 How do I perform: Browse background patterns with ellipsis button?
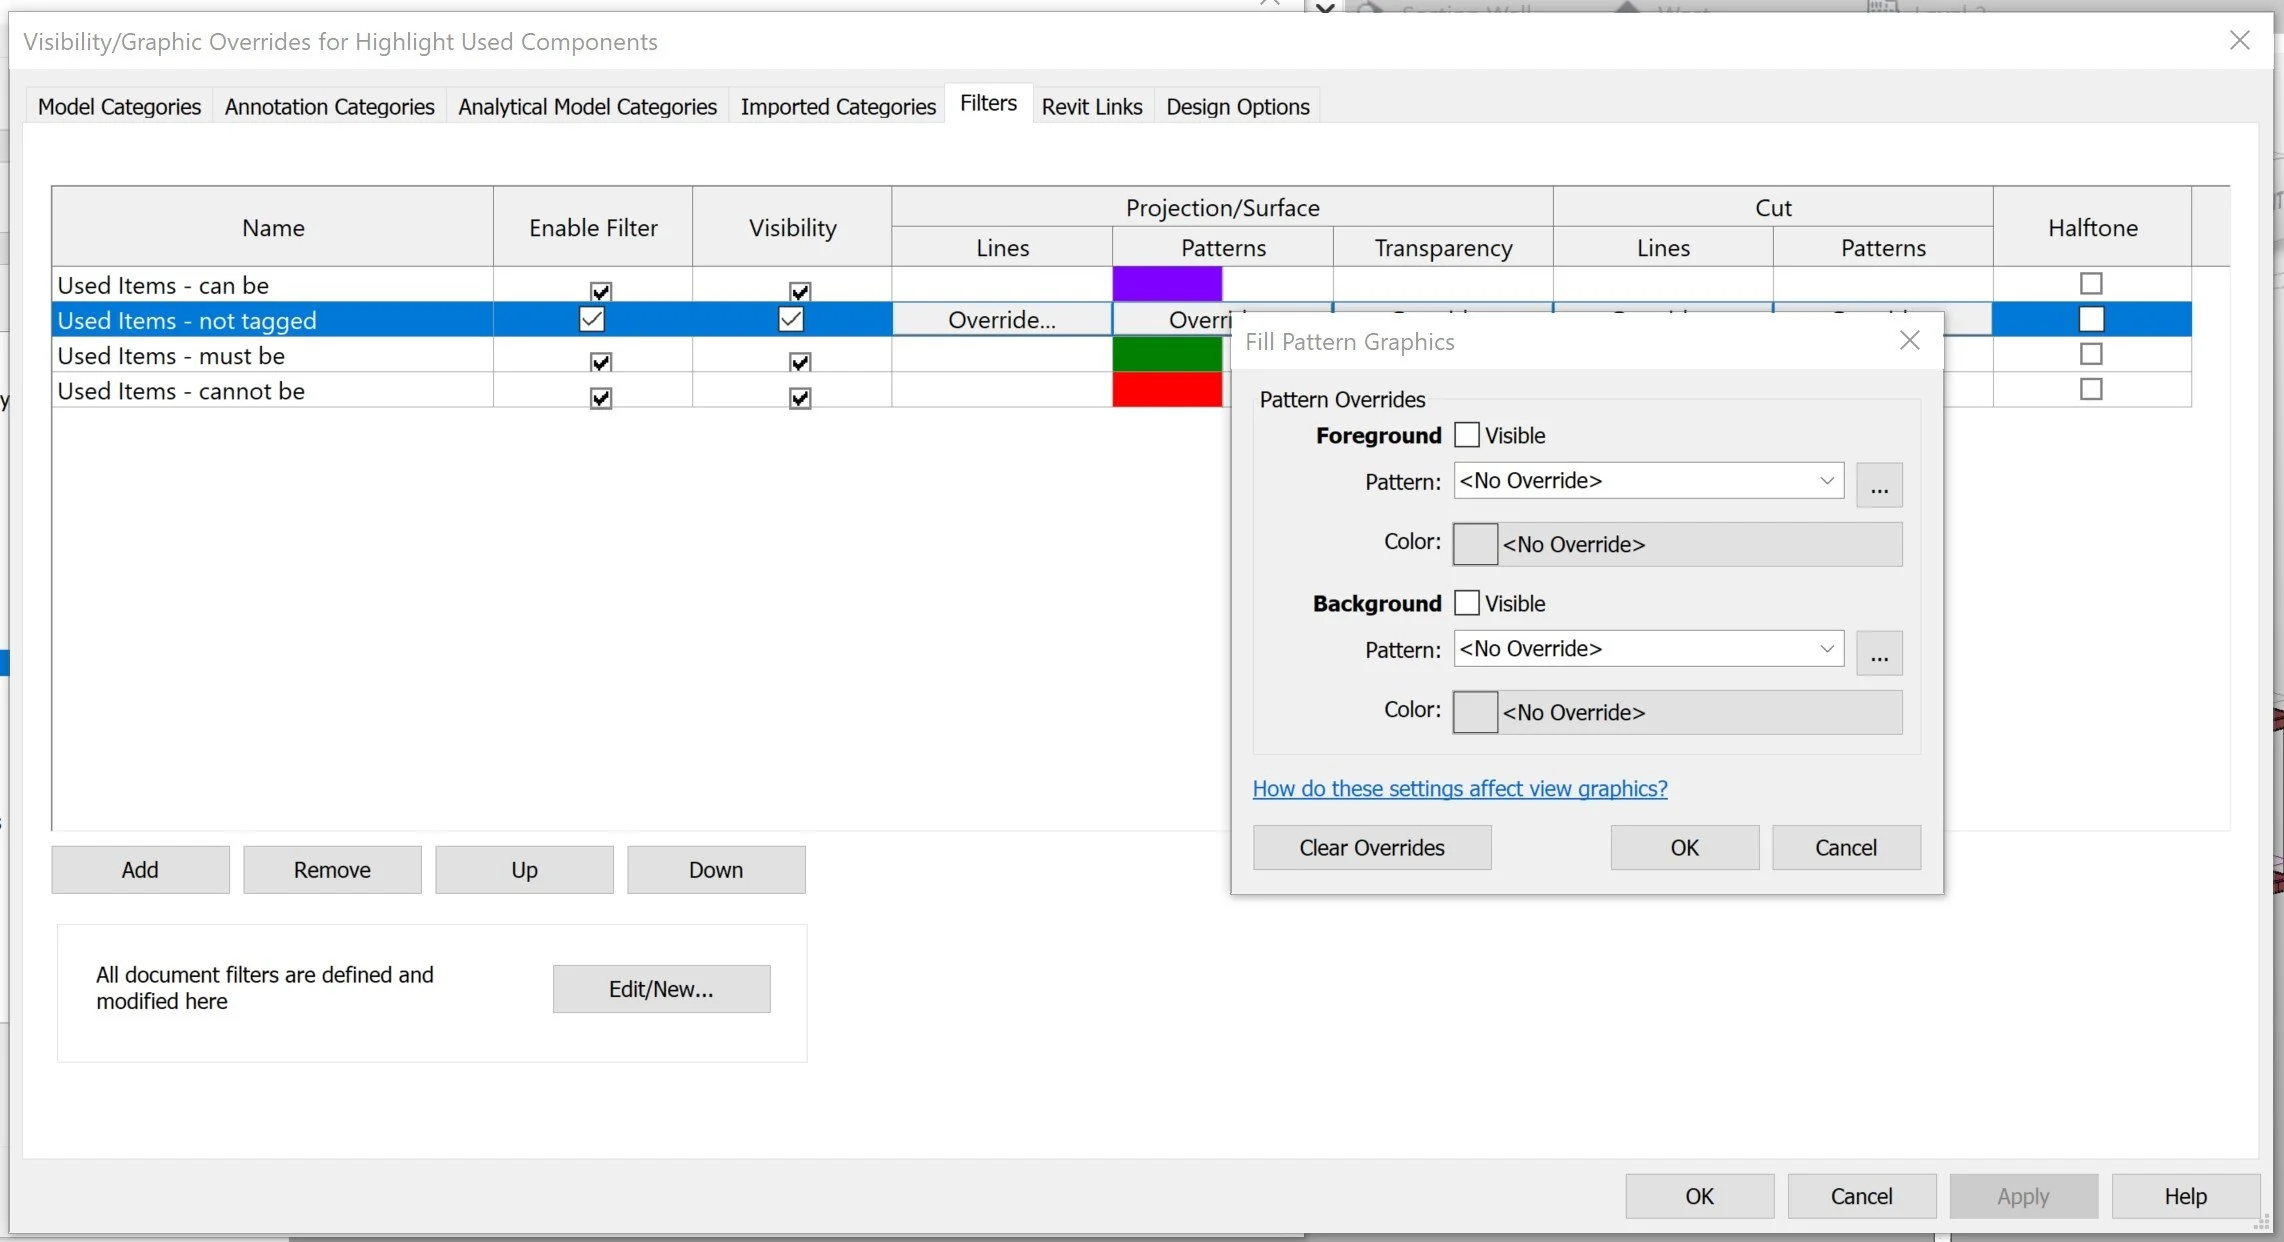1879,653
